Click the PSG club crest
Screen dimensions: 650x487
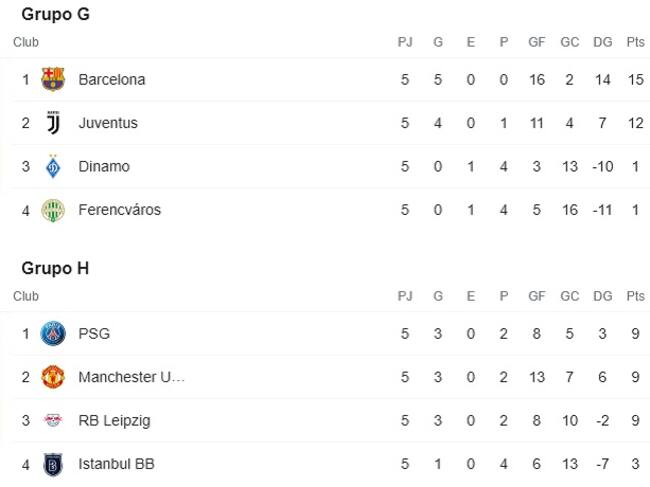coord(53,333)
